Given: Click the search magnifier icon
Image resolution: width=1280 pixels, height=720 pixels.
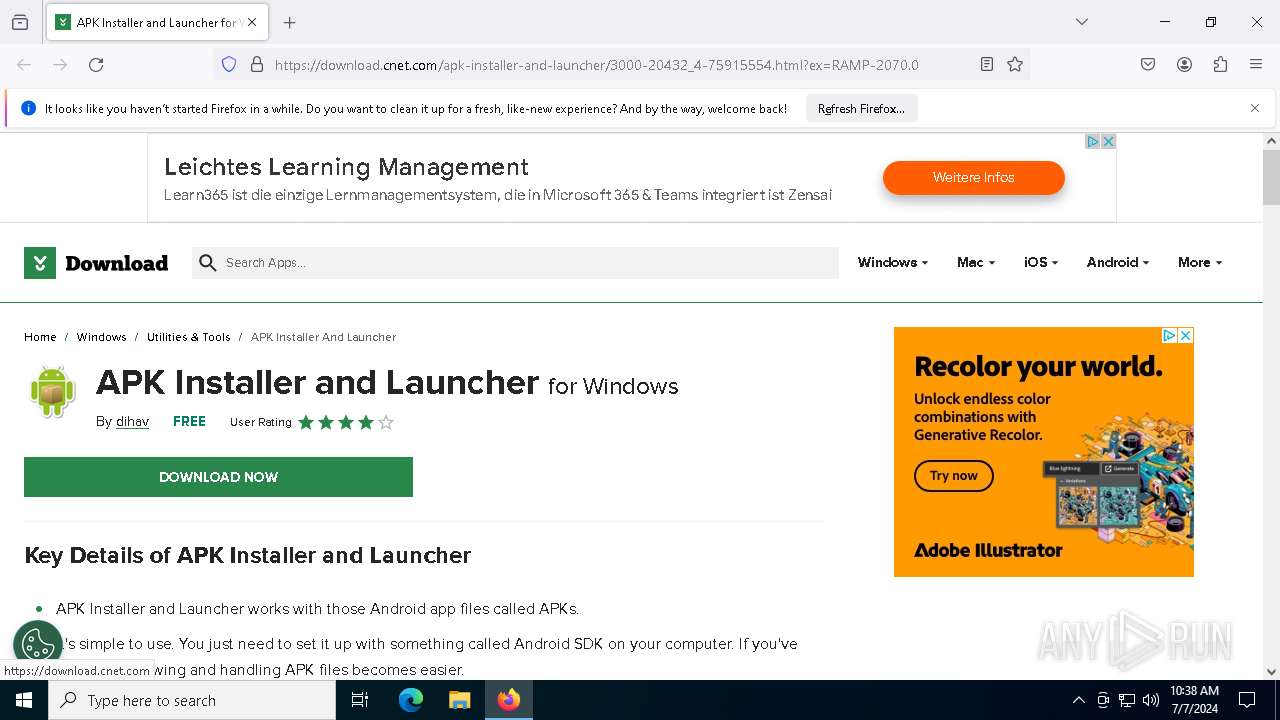Looking at the screenshot, I should tap(208, 263).
